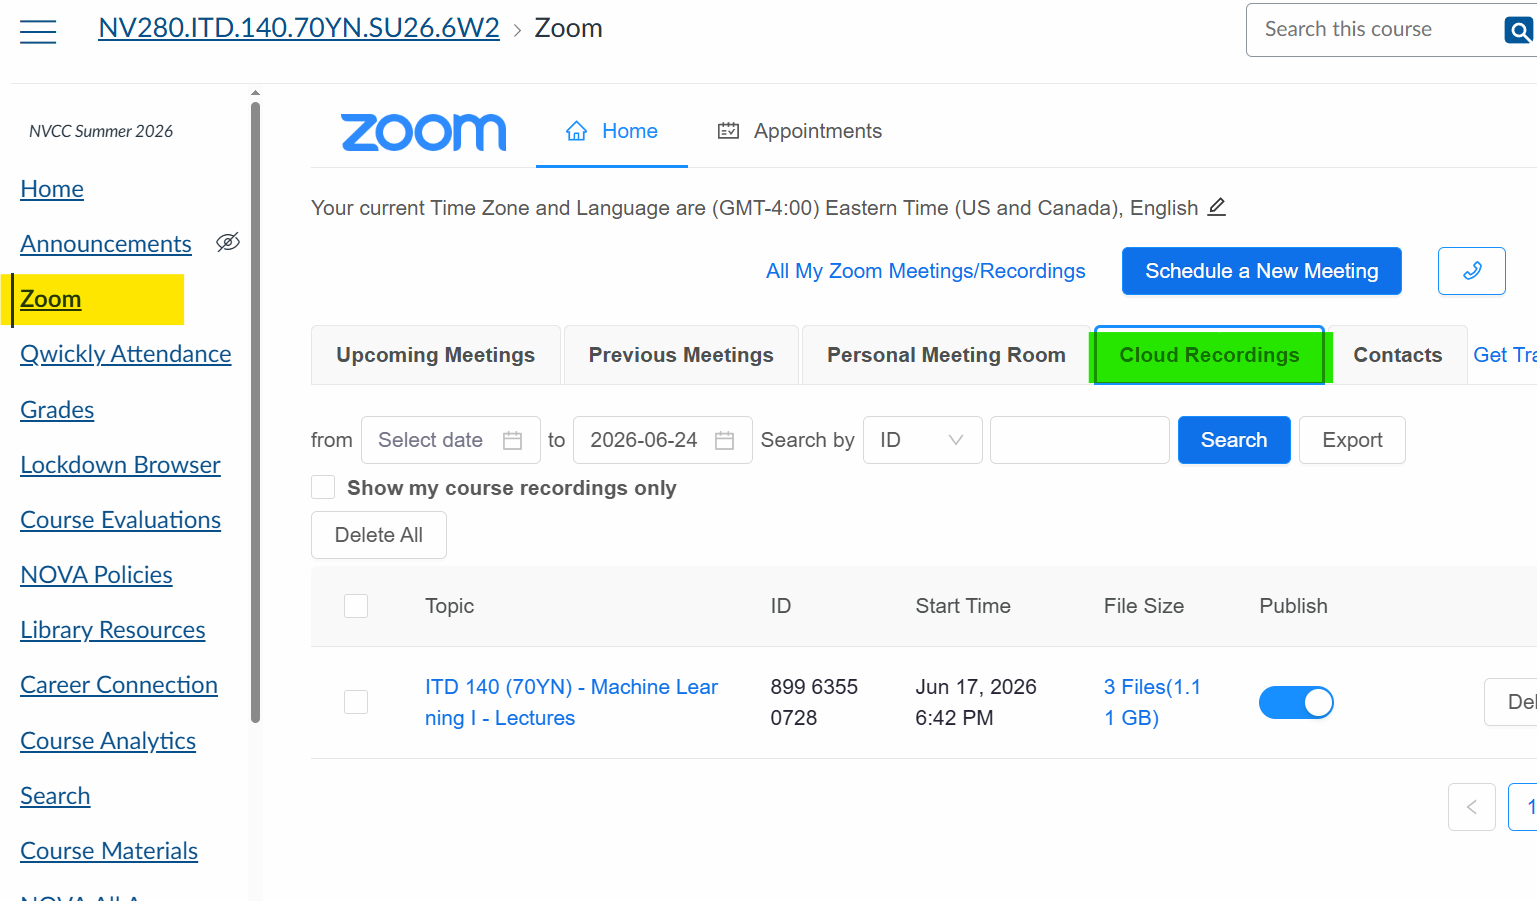1537x901 pixels.
Task: Switch to Previous Meetings tab
Action: (681, 355)
